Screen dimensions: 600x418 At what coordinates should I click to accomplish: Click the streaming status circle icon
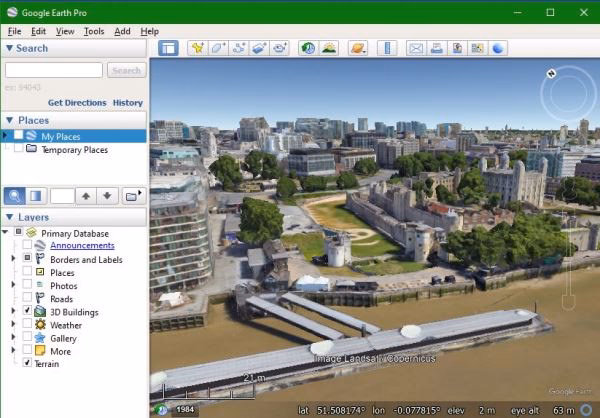(x=586, y=410)
